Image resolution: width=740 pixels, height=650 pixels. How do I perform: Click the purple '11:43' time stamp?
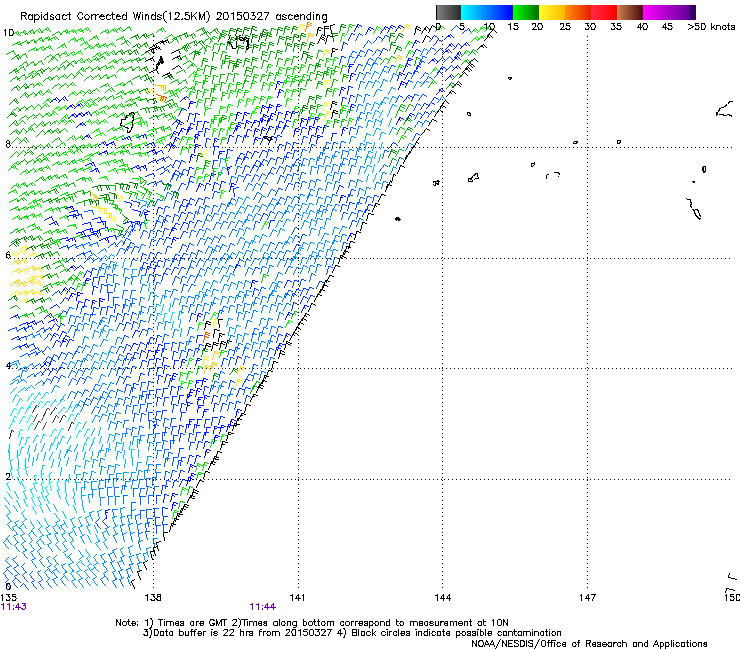(14, 607)
